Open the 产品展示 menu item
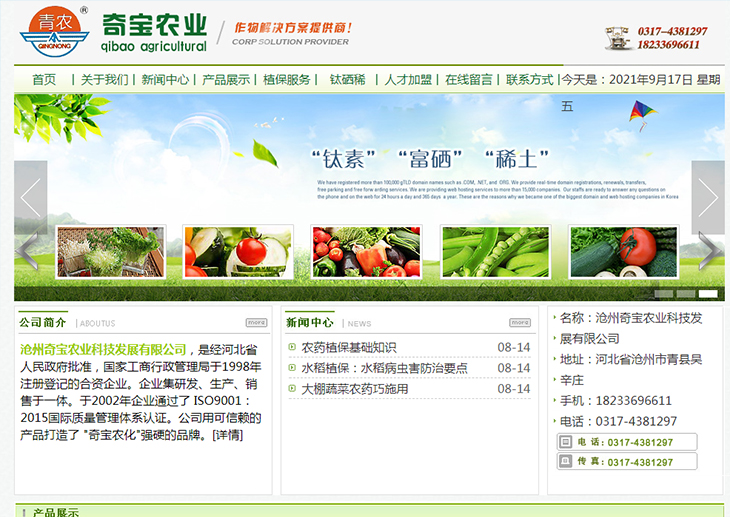Viewport: 730px width, 517px height. coord(226,80)
